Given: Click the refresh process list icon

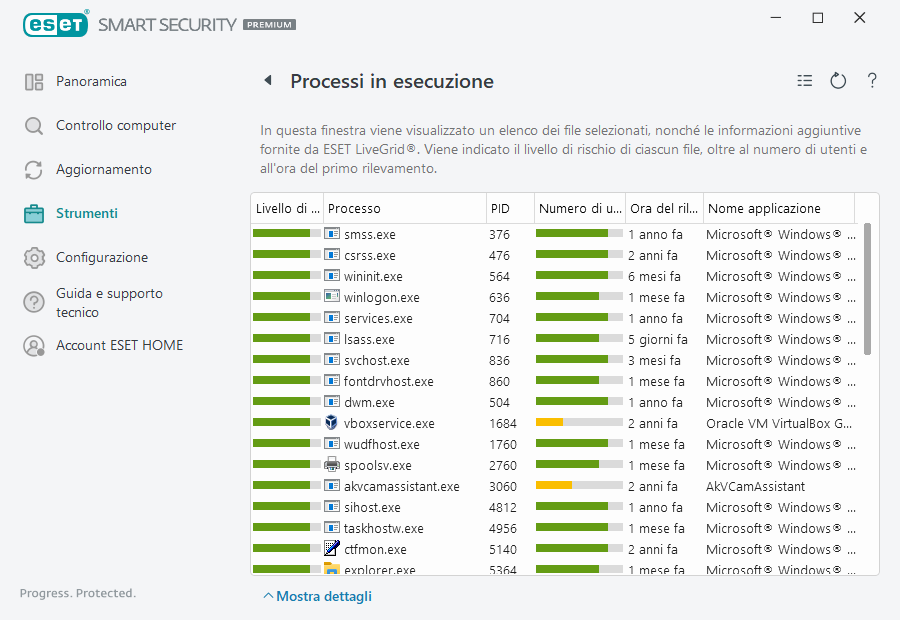Looking at the screenshot, I should point(838,81).
